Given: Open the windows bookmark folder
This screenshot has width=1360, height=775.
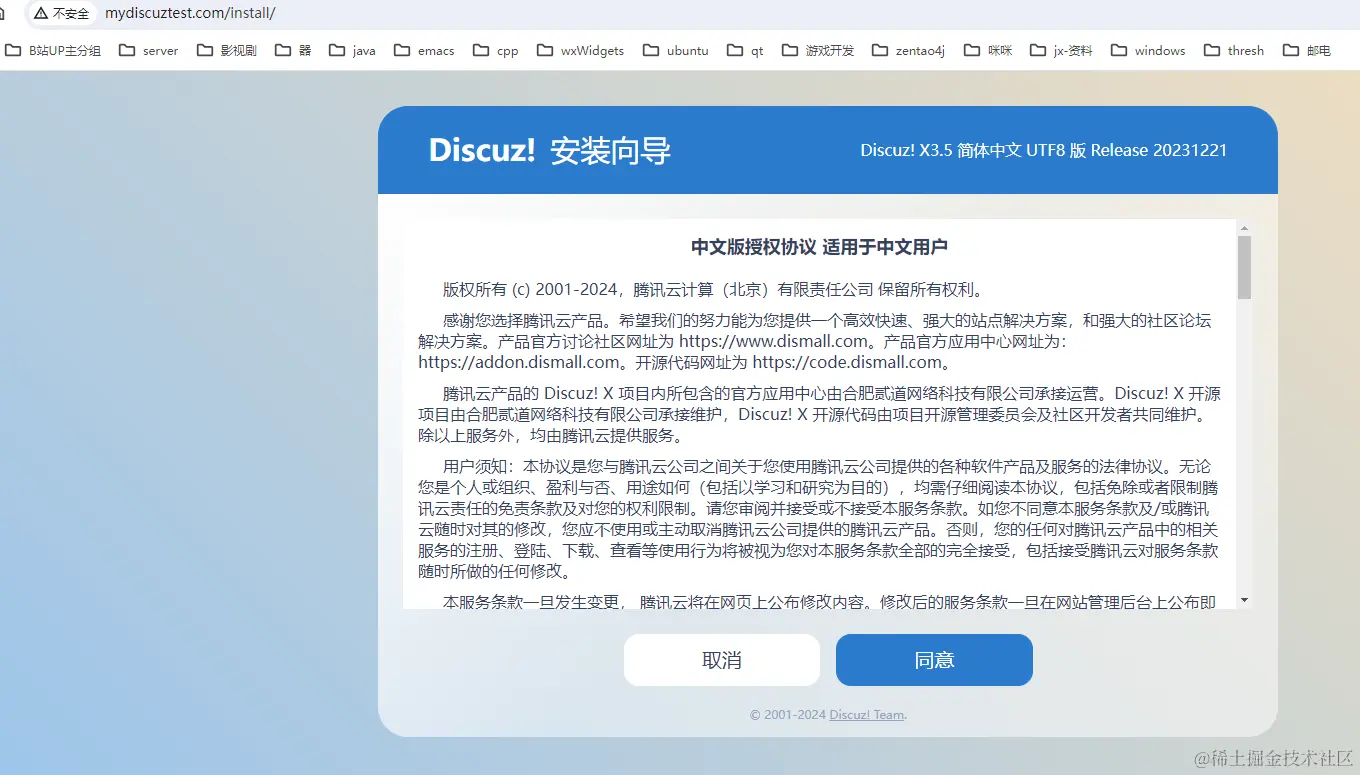Looking at the screenshot, I should pos(1148,50).
